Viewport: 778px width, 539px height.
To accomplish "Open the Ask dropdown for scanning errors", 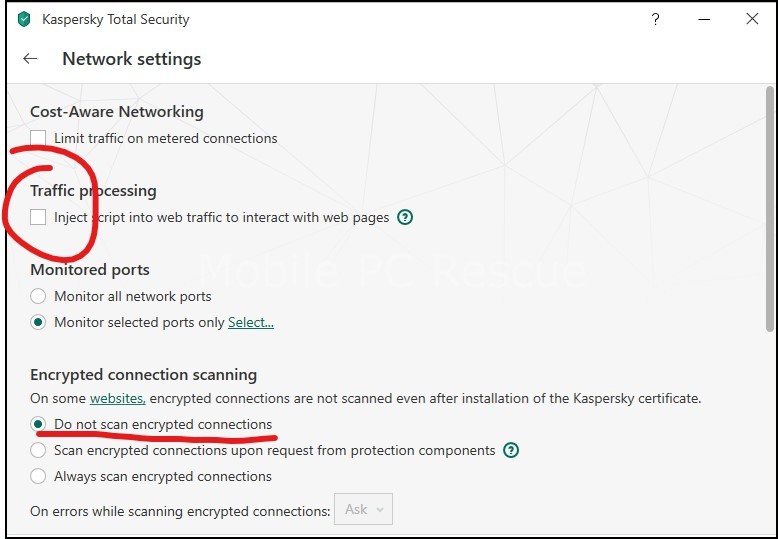I will pos(363,509).
